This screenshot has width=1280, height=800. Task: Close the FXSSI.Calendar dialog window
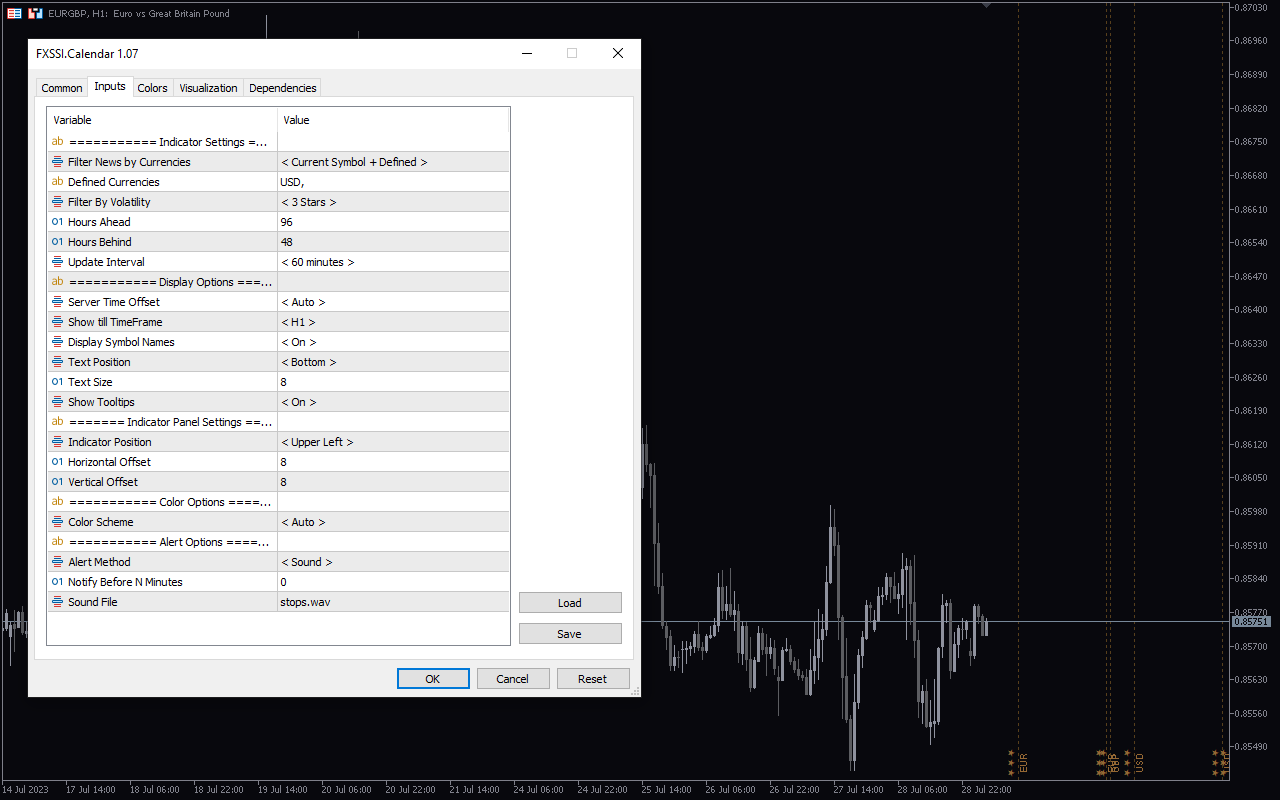[618, 53]
